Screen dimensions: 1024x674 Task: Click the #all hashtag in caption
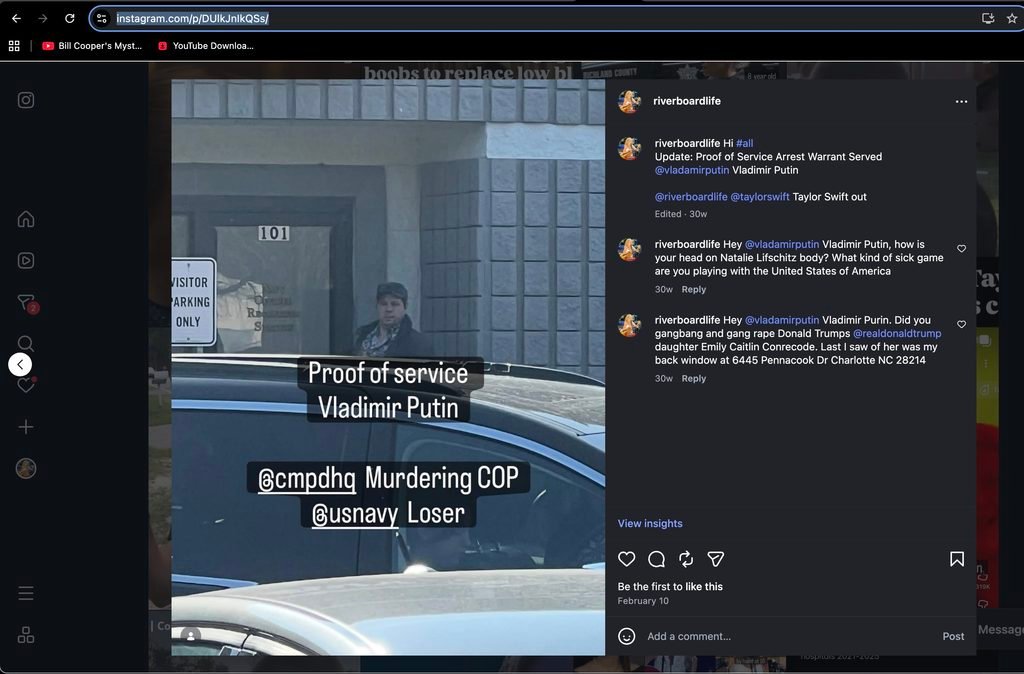pyautogui.click(x=744, y=143)
